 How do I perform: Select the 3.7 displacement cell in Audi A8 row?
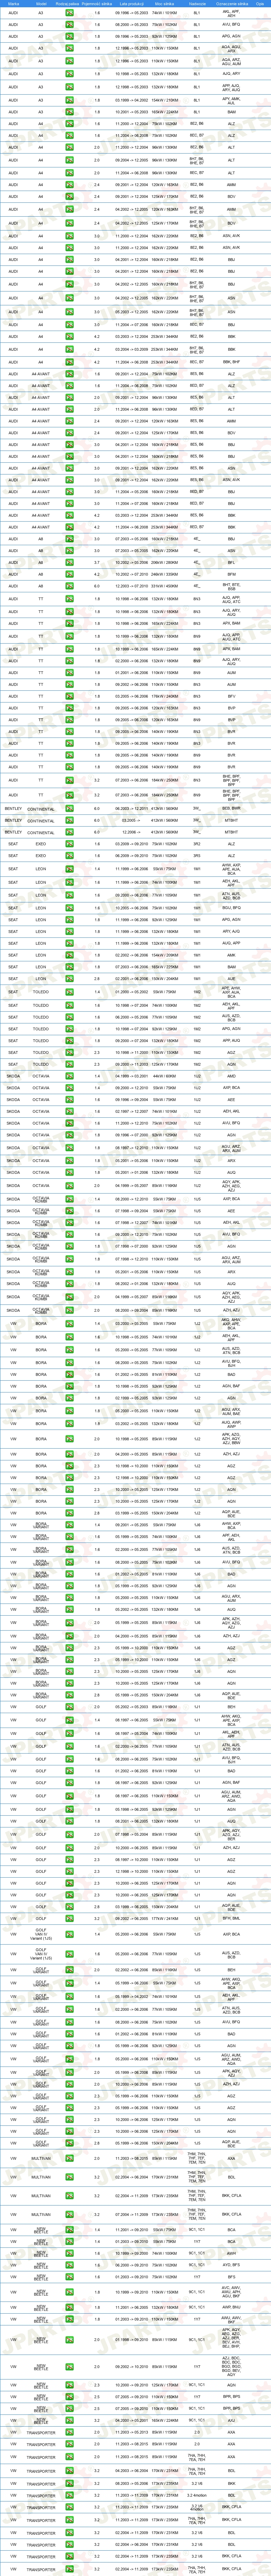click(97, 562)
